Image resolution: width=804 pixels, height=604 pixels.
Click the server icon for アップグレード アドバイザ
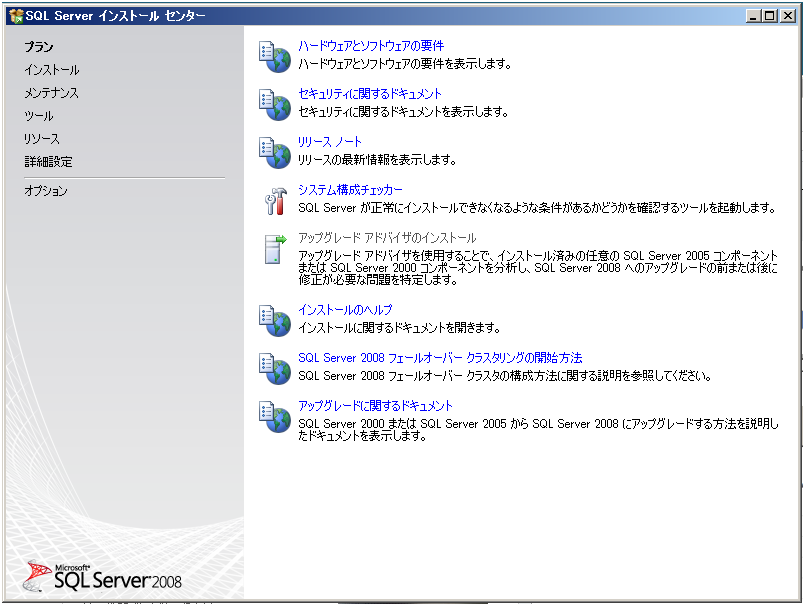(x=275, y=249)
